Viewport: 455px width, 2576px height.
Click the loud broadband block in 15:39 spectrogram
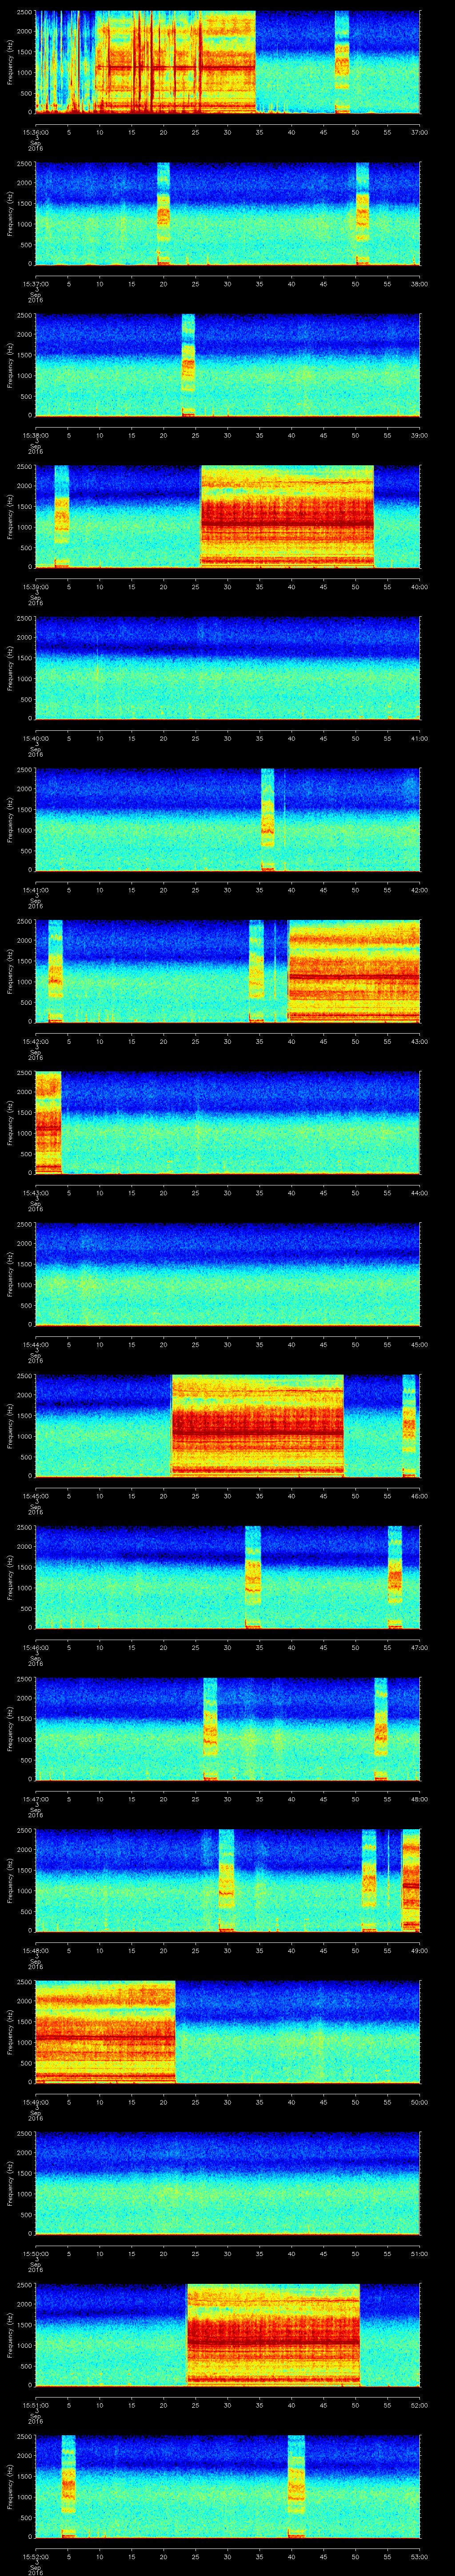[286, 516]
